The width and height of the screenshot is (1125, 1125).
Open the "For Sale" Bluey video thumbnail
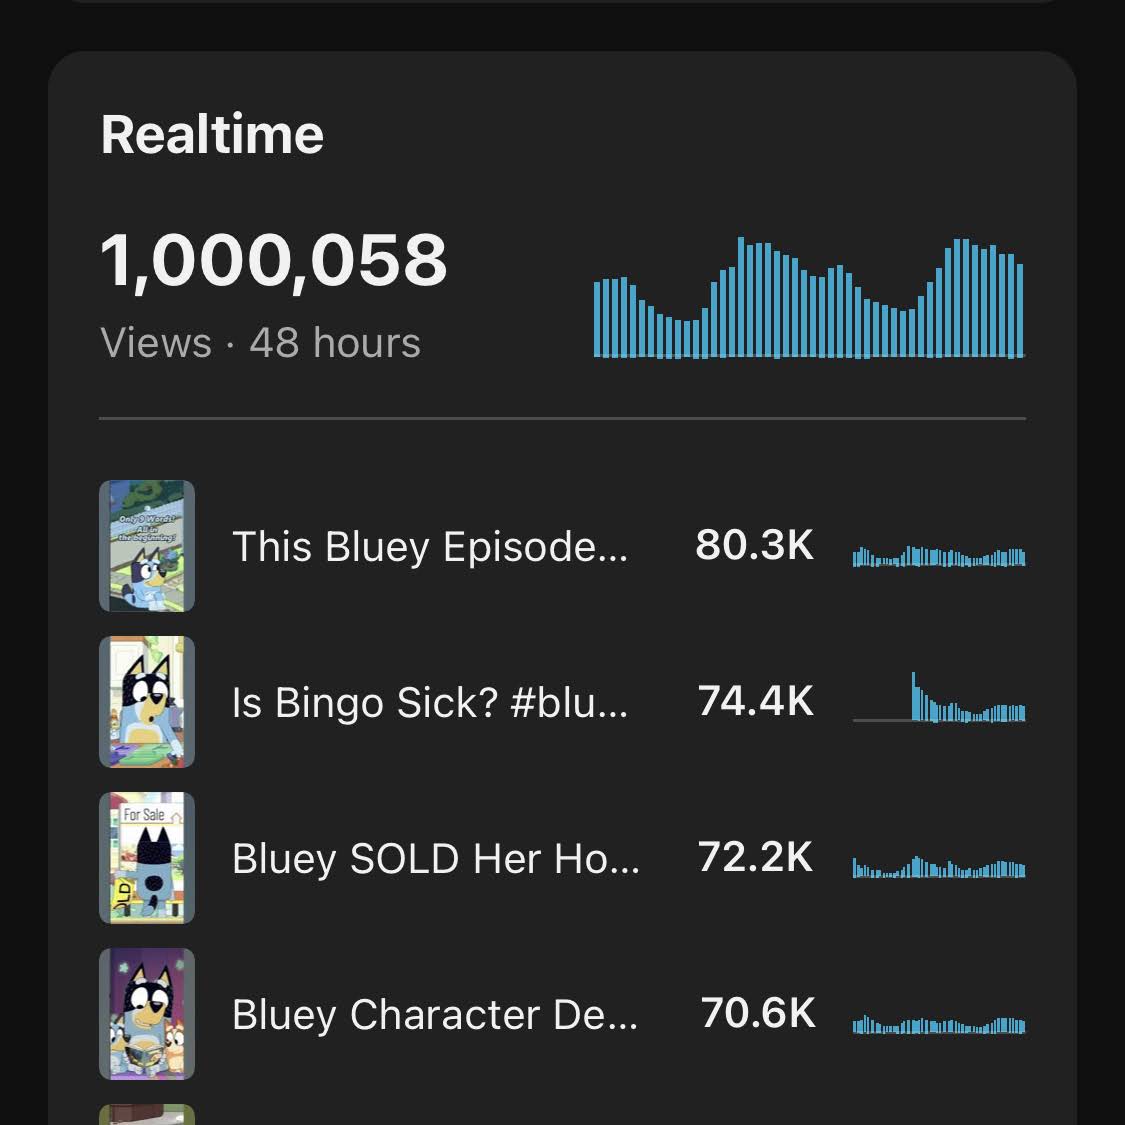(x=147, y=858)
